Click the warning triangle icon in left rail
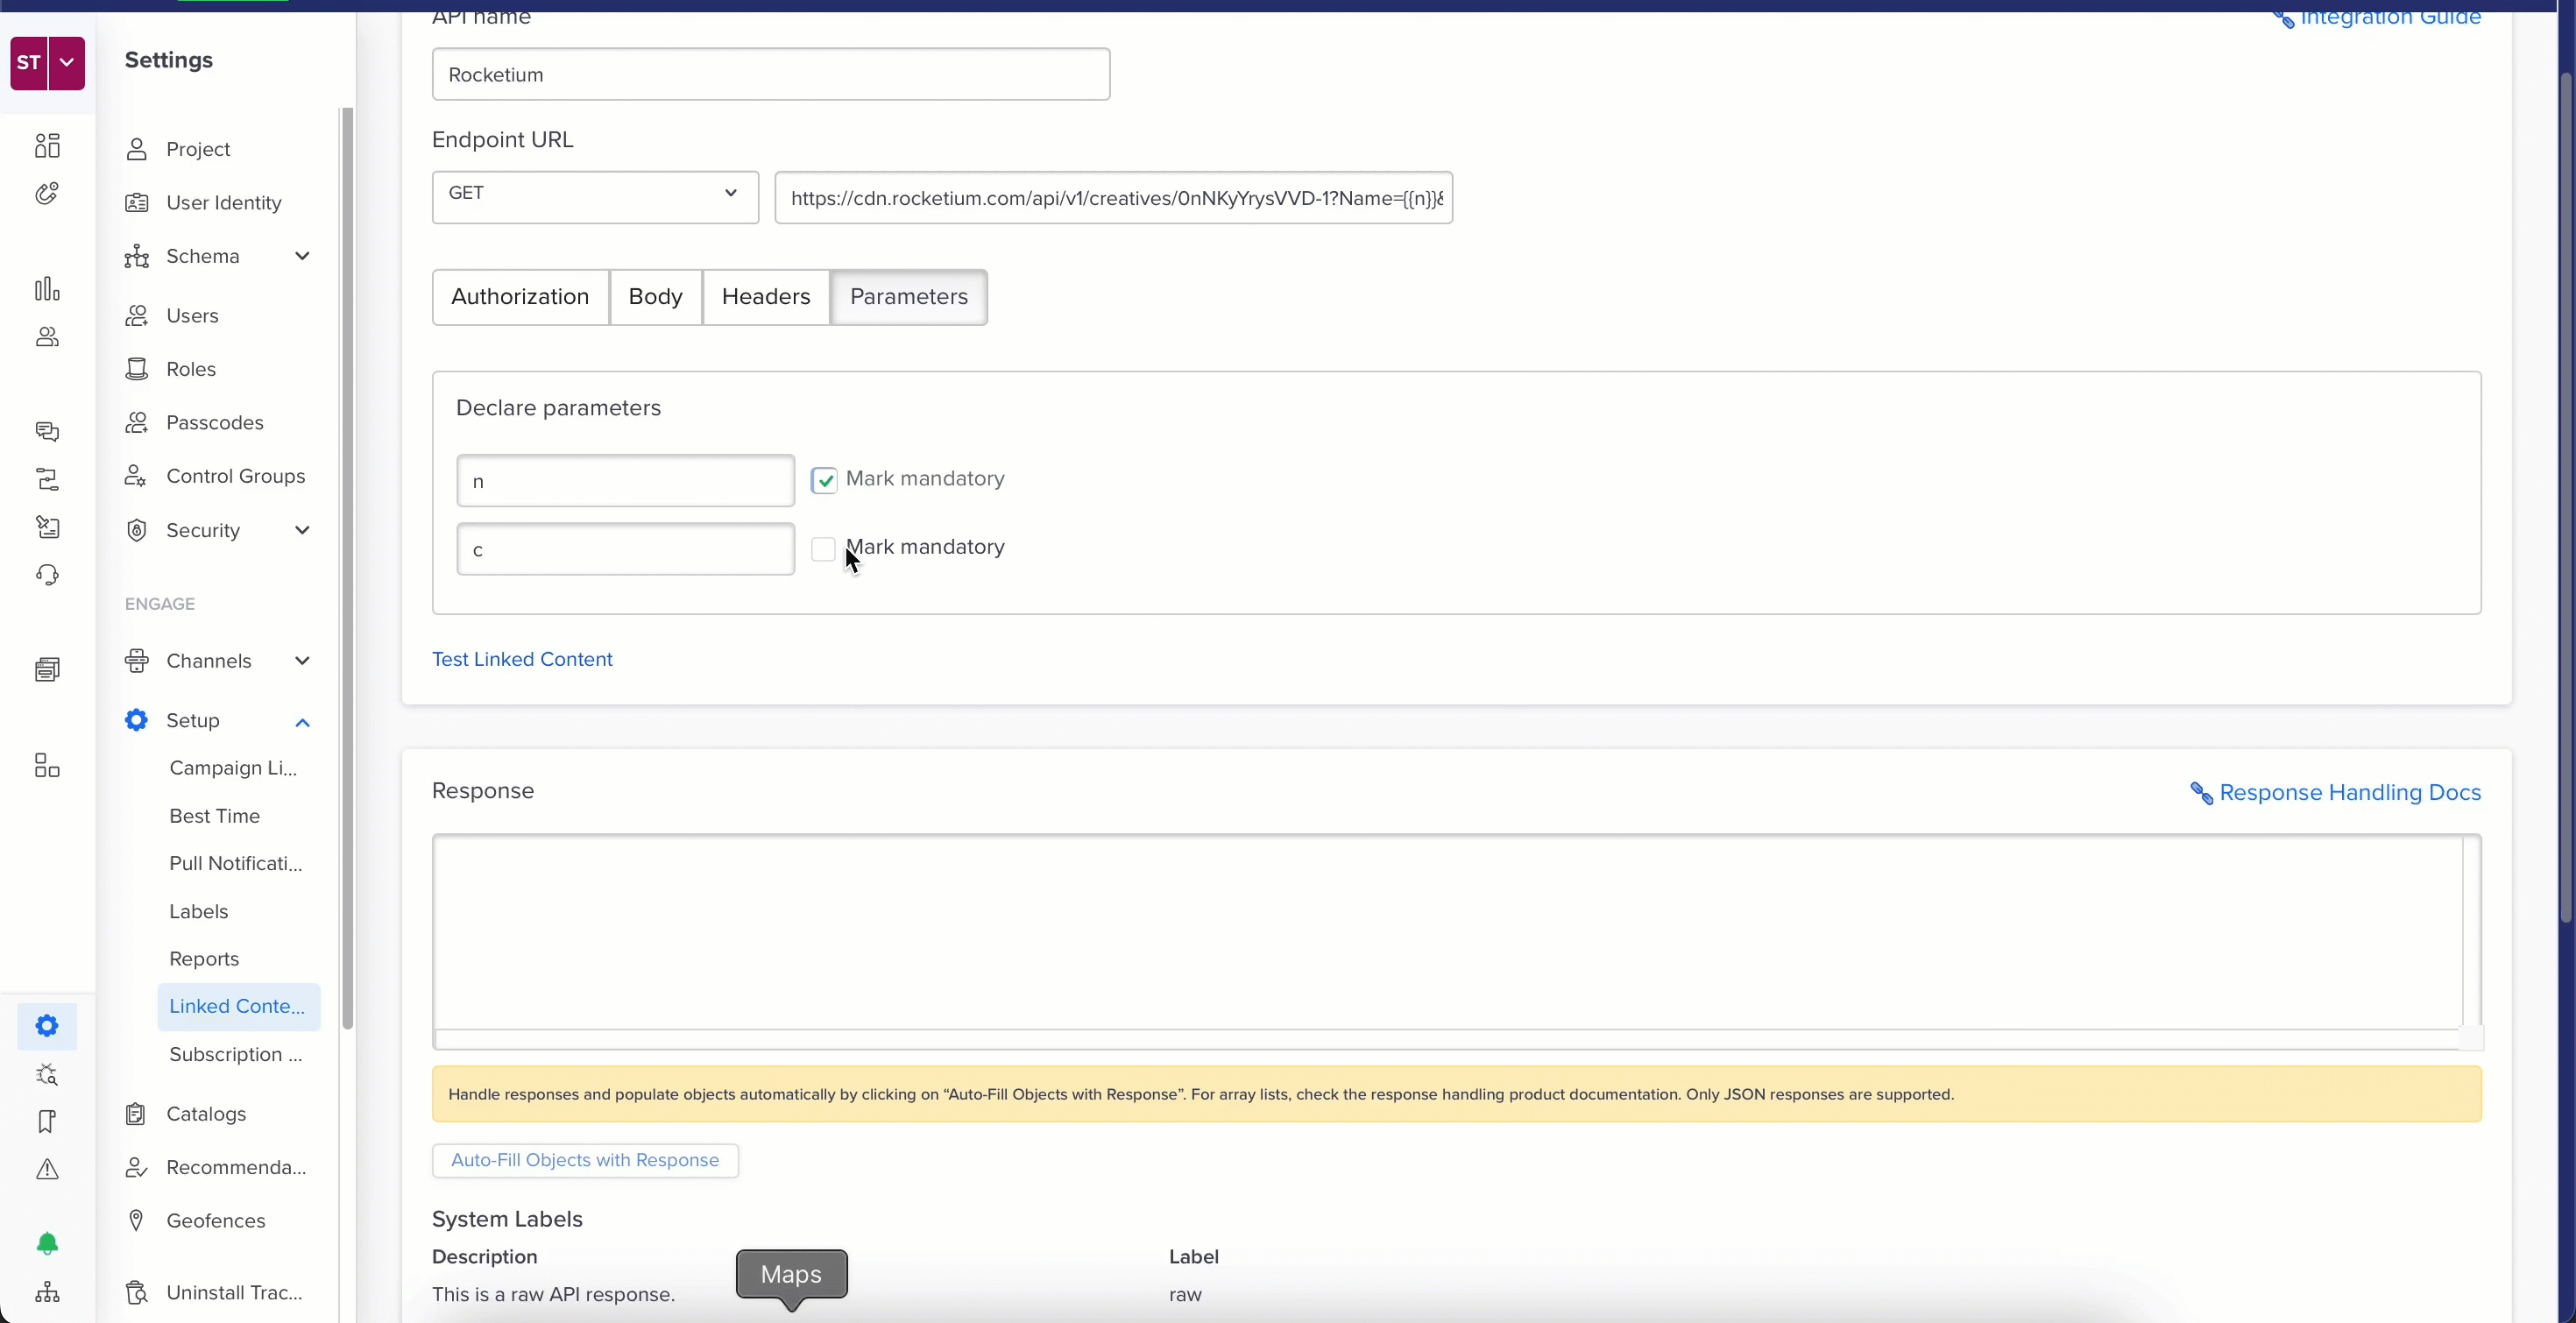 click(47, 1169)
